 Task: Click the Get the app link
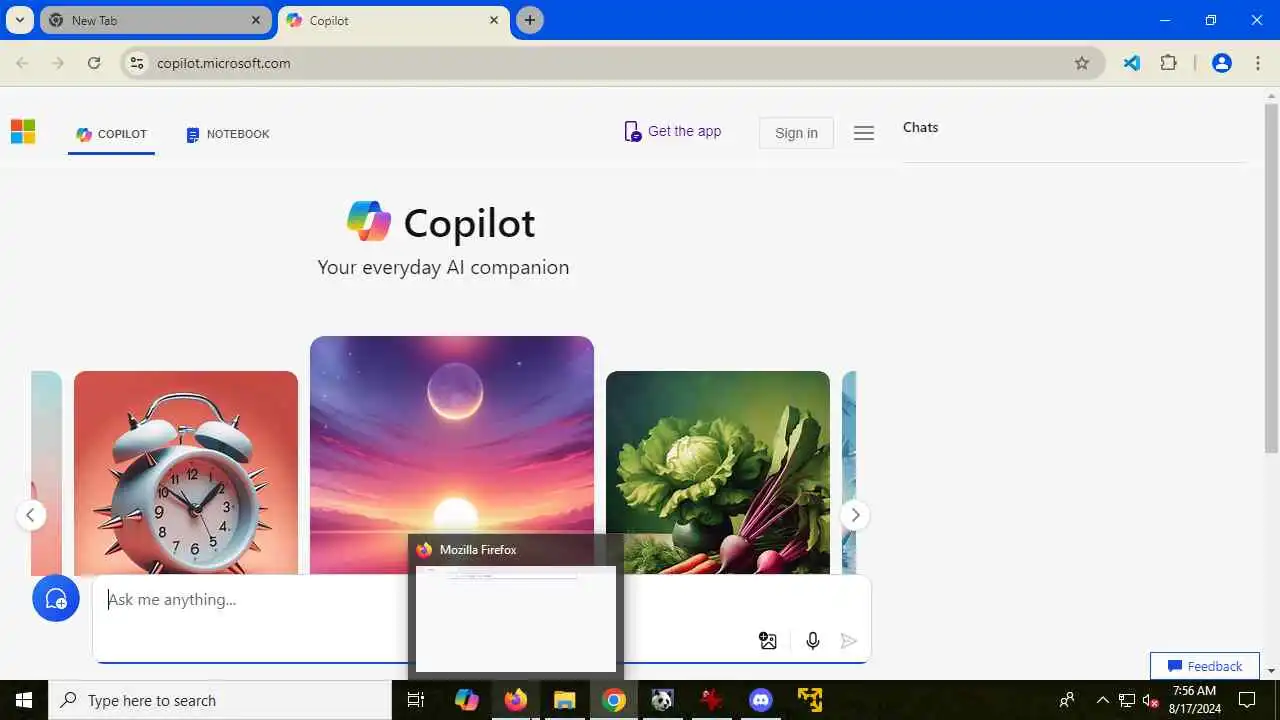[x=672, y=132]
